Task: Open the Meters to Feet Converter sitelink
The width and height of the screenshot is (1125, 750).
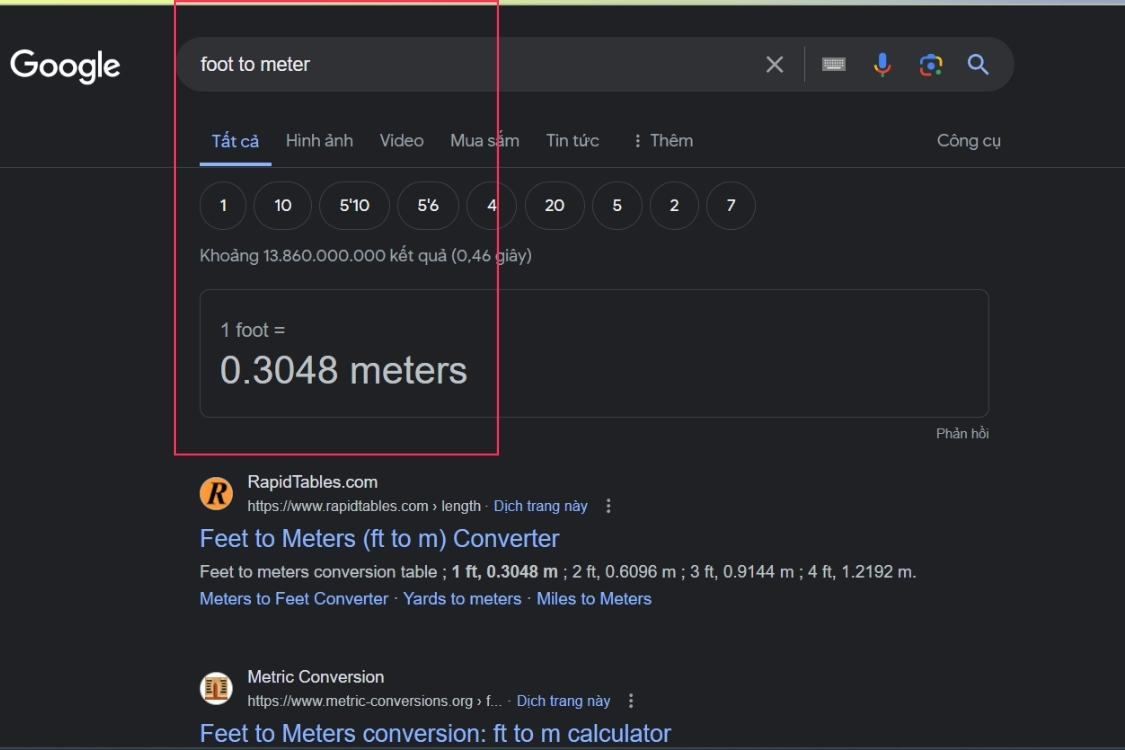Action: coord(293,599)
